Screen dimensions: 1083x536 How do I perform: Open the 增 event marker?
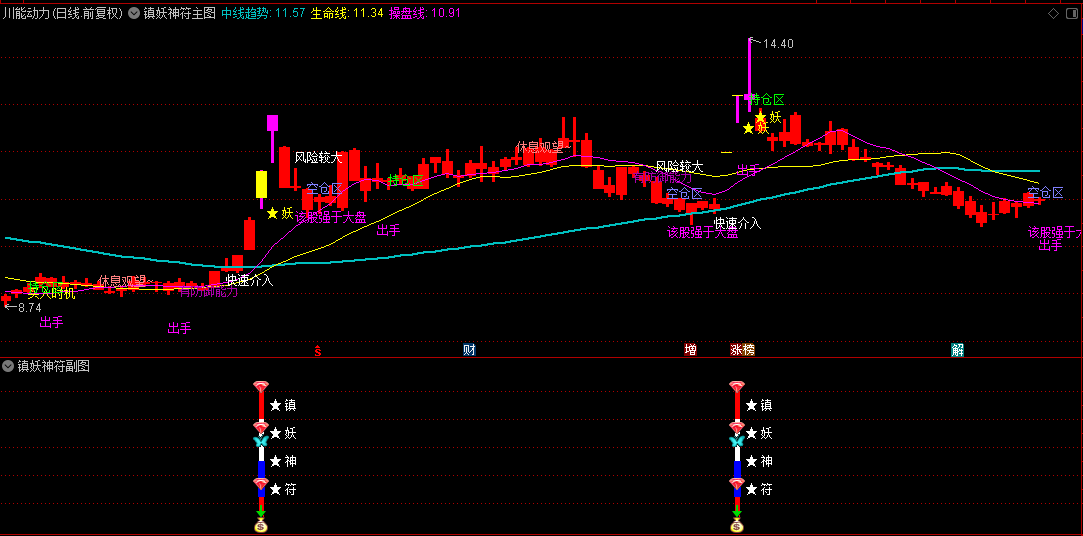[690, 350]
